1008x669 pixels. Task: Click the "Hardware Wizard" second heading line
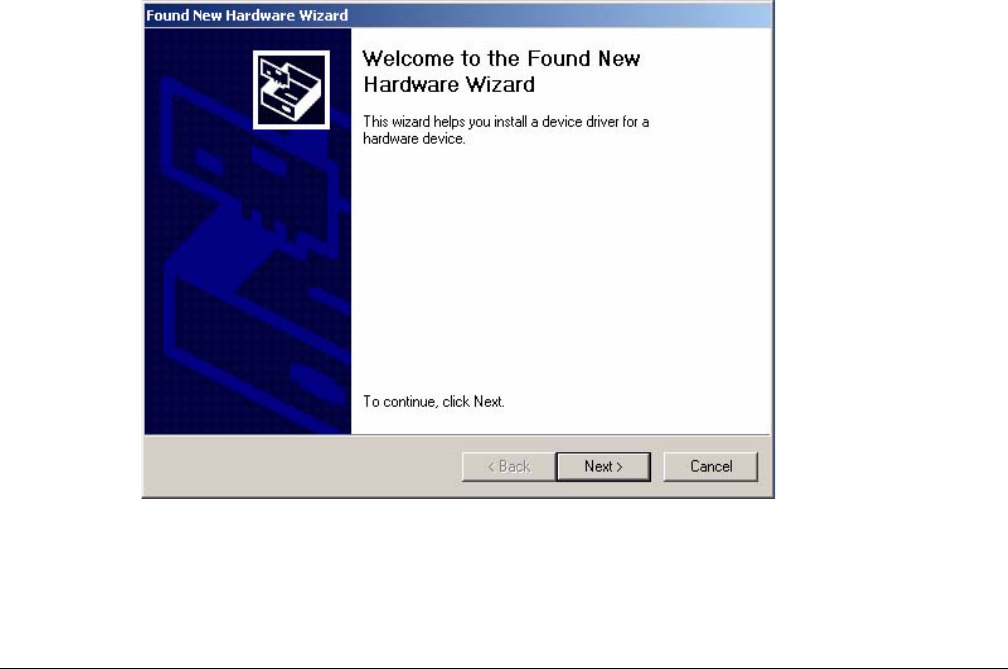(x=449, y=84)
